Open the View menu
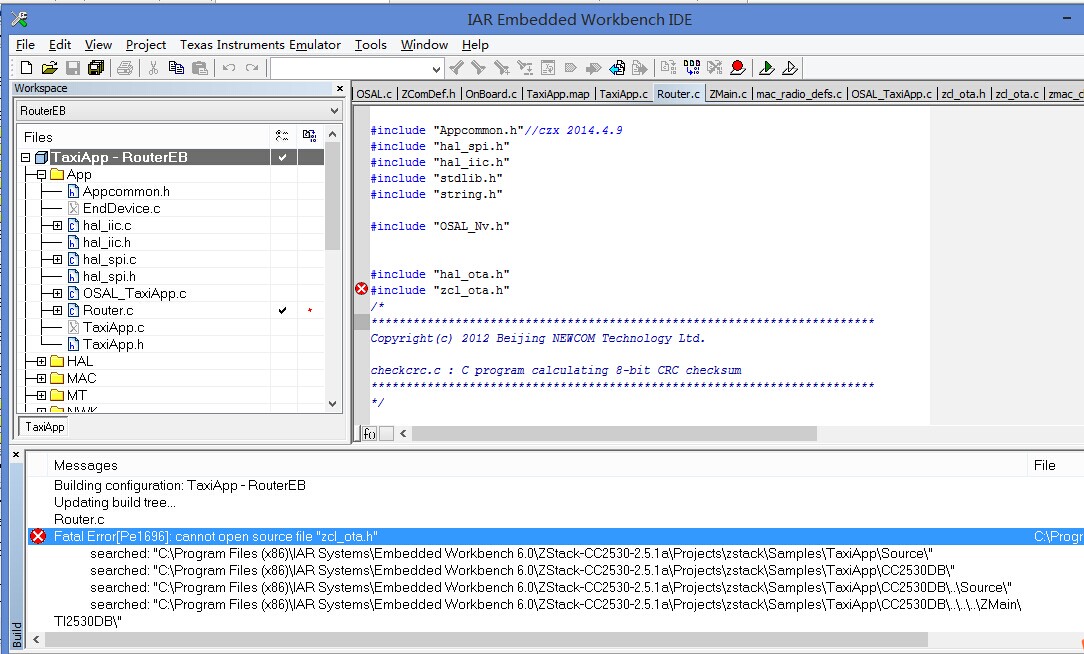Screen dimensions: 1084x654 [x=98, y=44]
